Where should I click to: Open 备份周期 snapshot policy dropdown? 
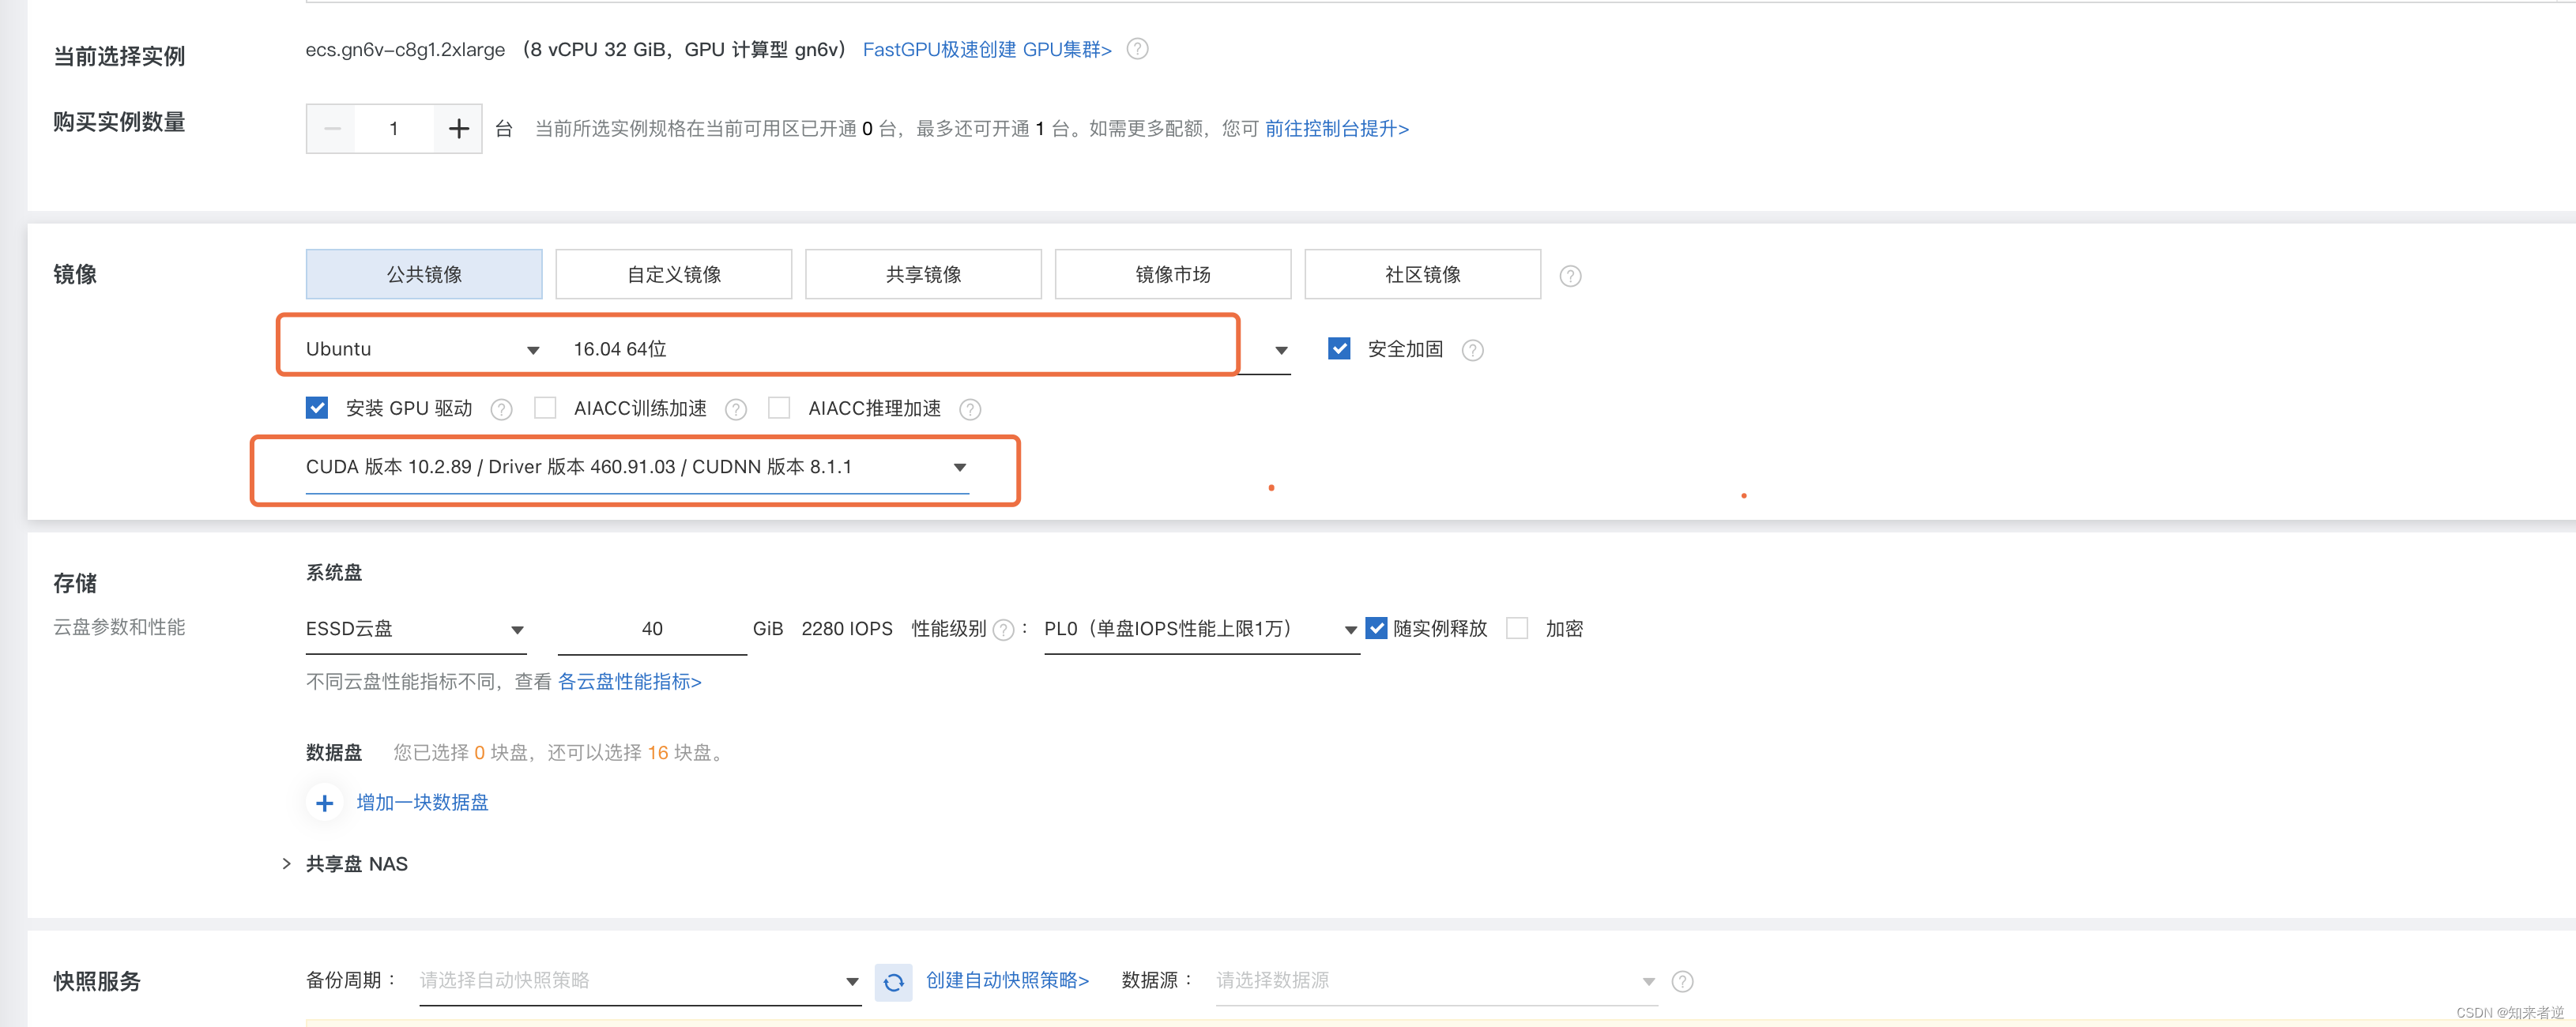point(640,981)
